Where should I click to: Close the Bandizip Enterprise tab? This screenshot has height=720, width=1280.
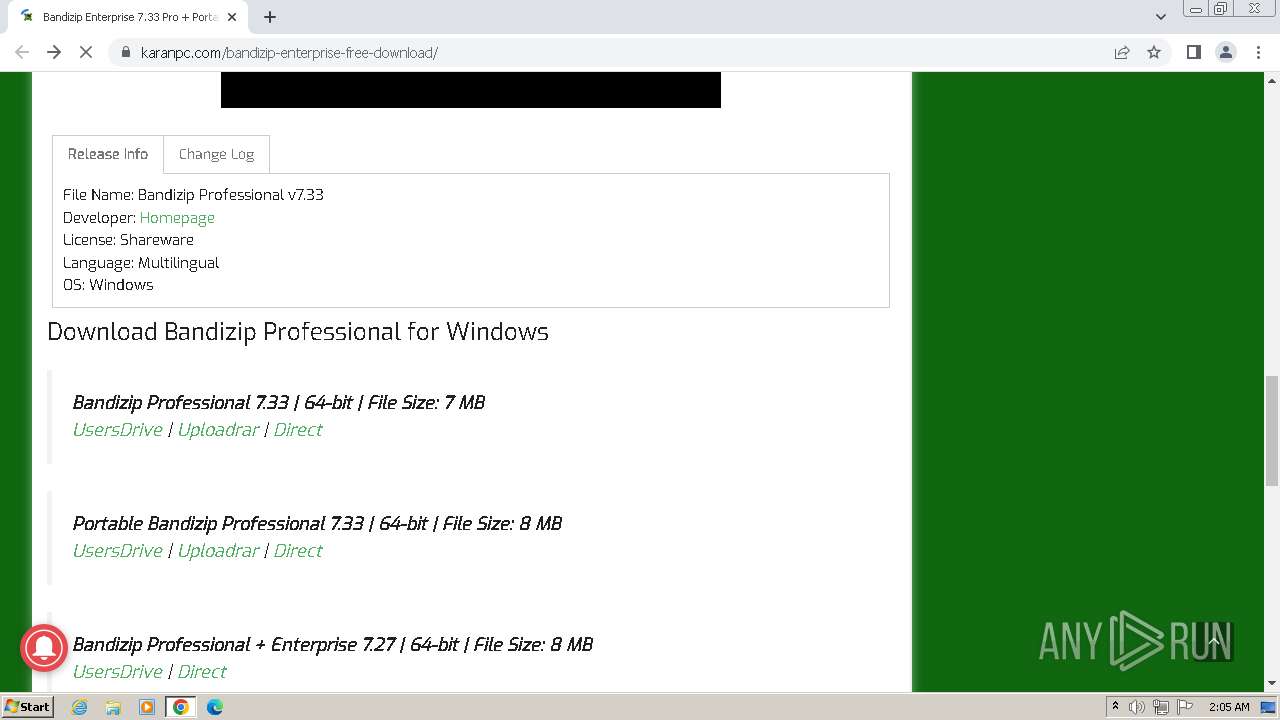click(233, 17)
